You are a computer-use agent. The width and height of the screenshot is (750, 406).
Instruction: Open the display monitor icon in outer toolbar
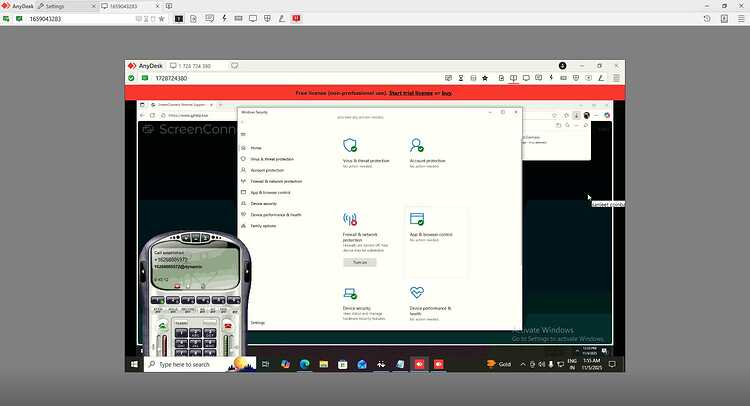tap(253, 19)
